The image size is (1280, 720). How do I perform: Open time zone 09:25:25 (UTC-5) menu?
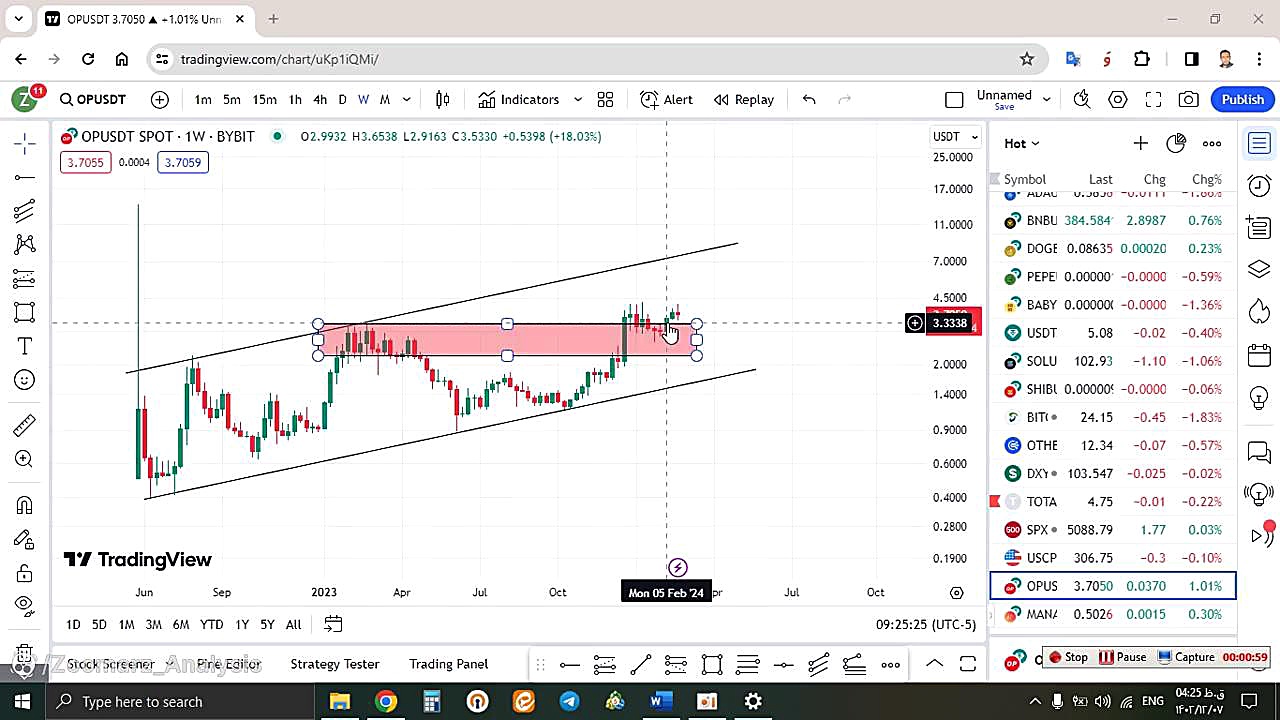tap(926, 624)
